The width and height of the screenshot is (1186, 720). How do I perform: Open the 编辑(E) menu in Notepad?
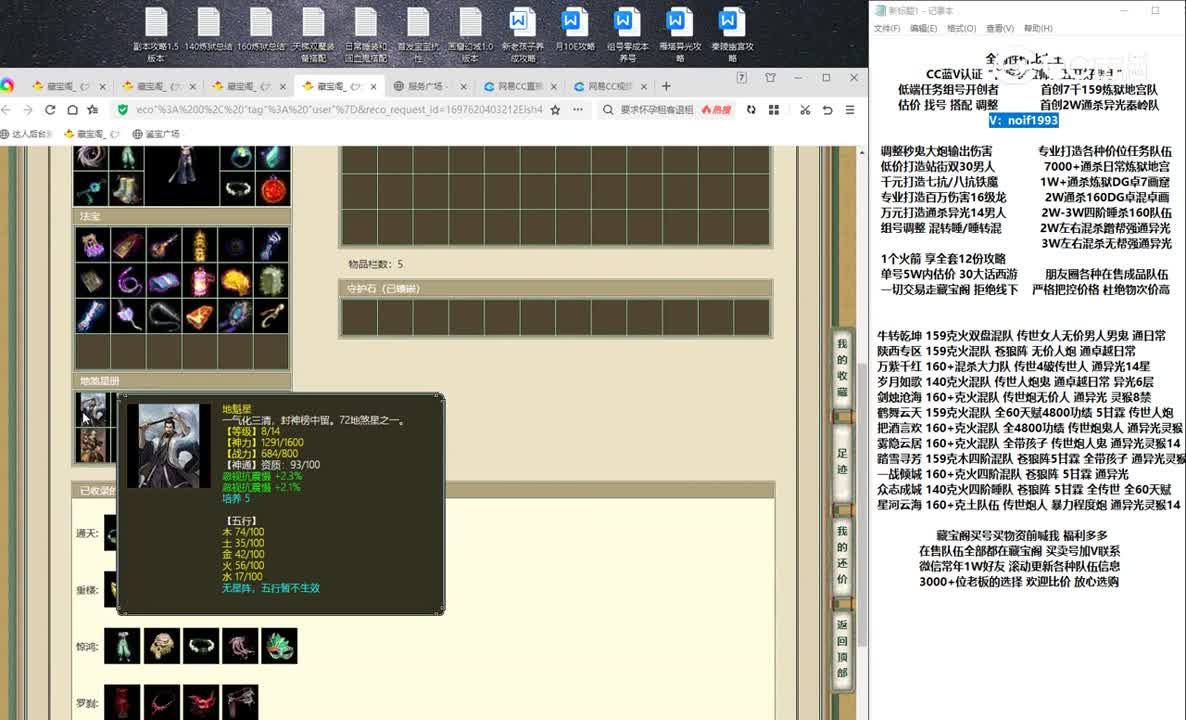pos(923,29)
